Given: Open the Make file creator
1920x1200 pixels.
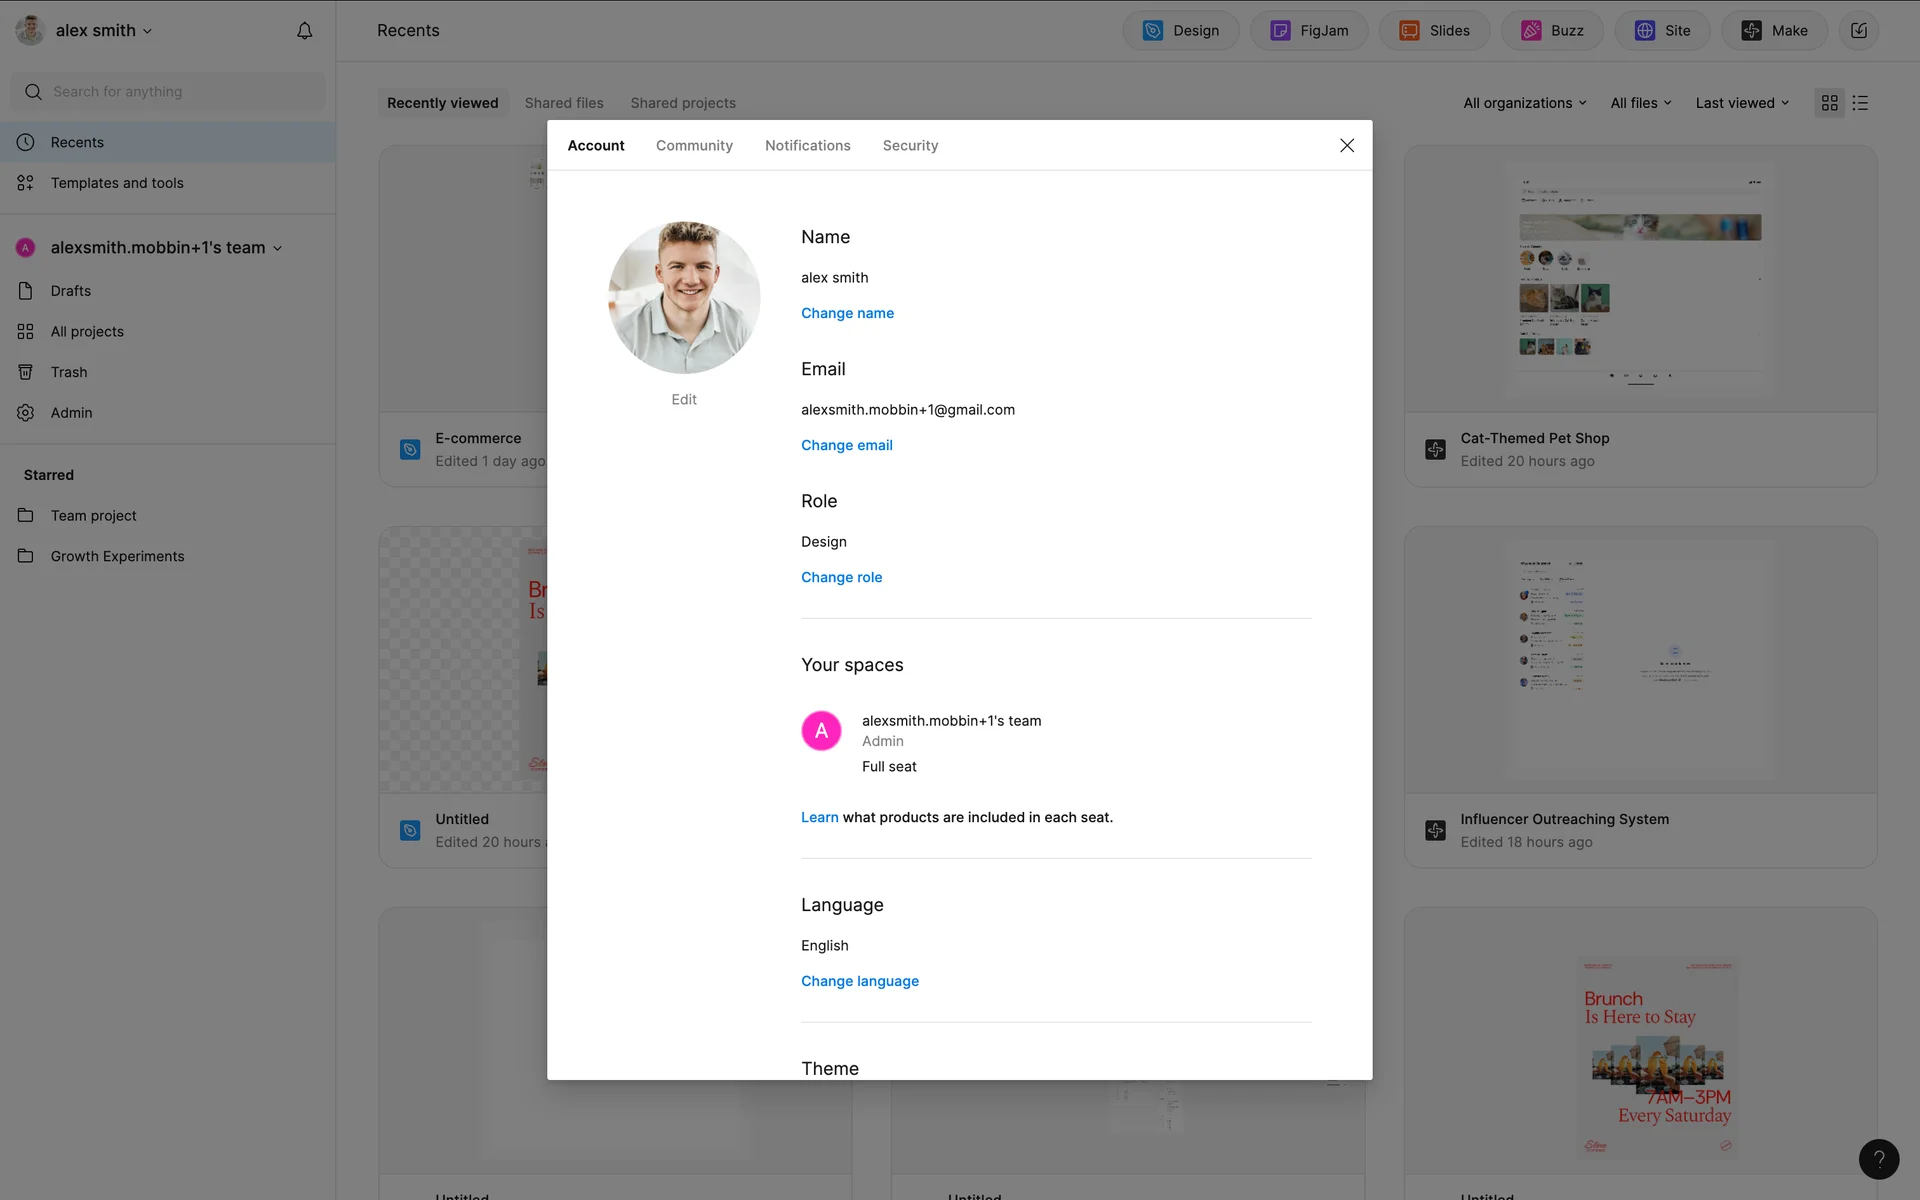Looking at the screenshot, I should click(1774, 31).
